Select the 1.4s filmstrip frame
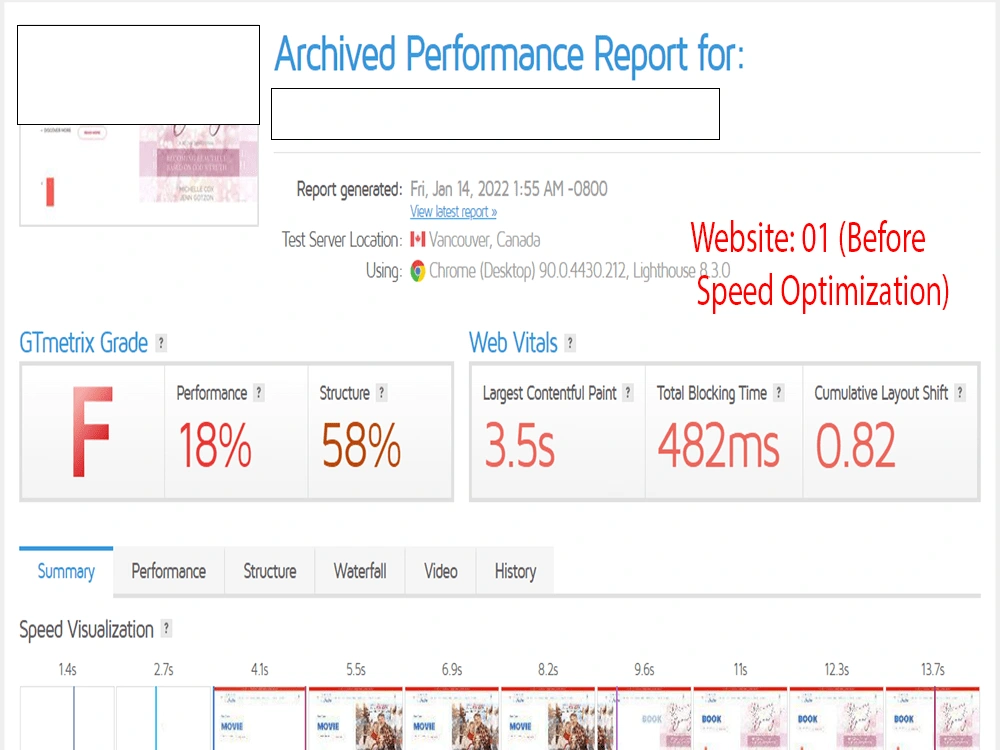Image resolution: width=1000 pixels, height=750 pixels. click(67, 718)
